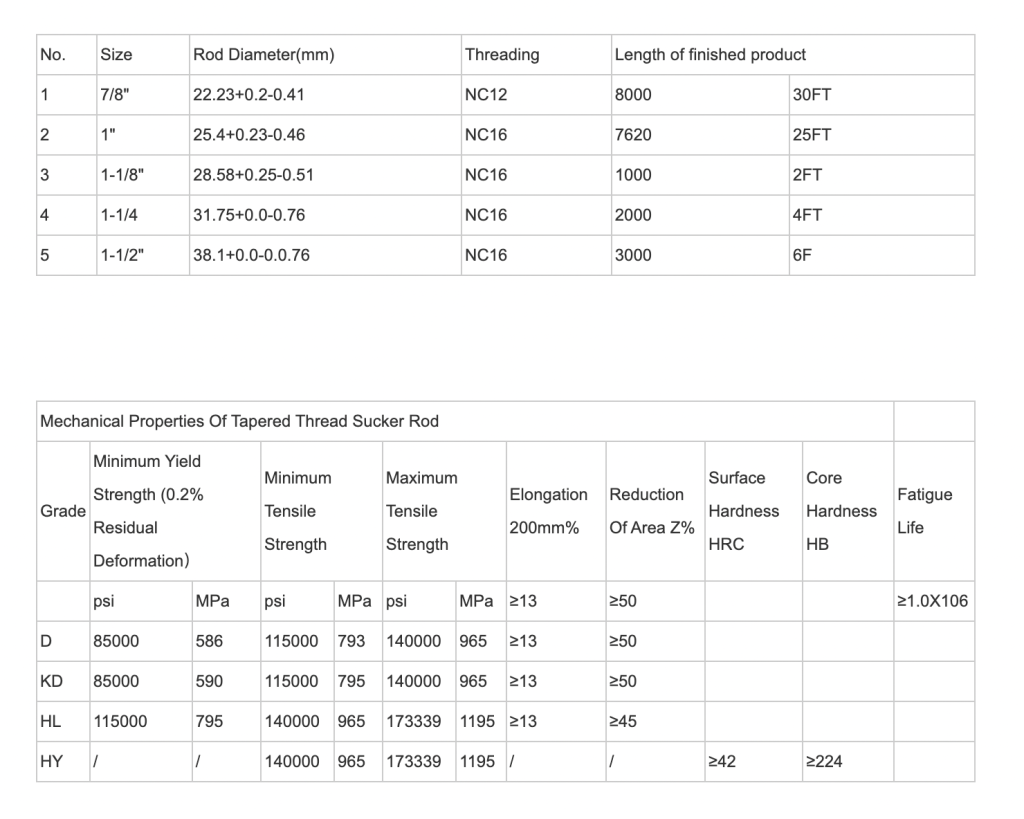Click the Length of finished product header

pos(710,55)
